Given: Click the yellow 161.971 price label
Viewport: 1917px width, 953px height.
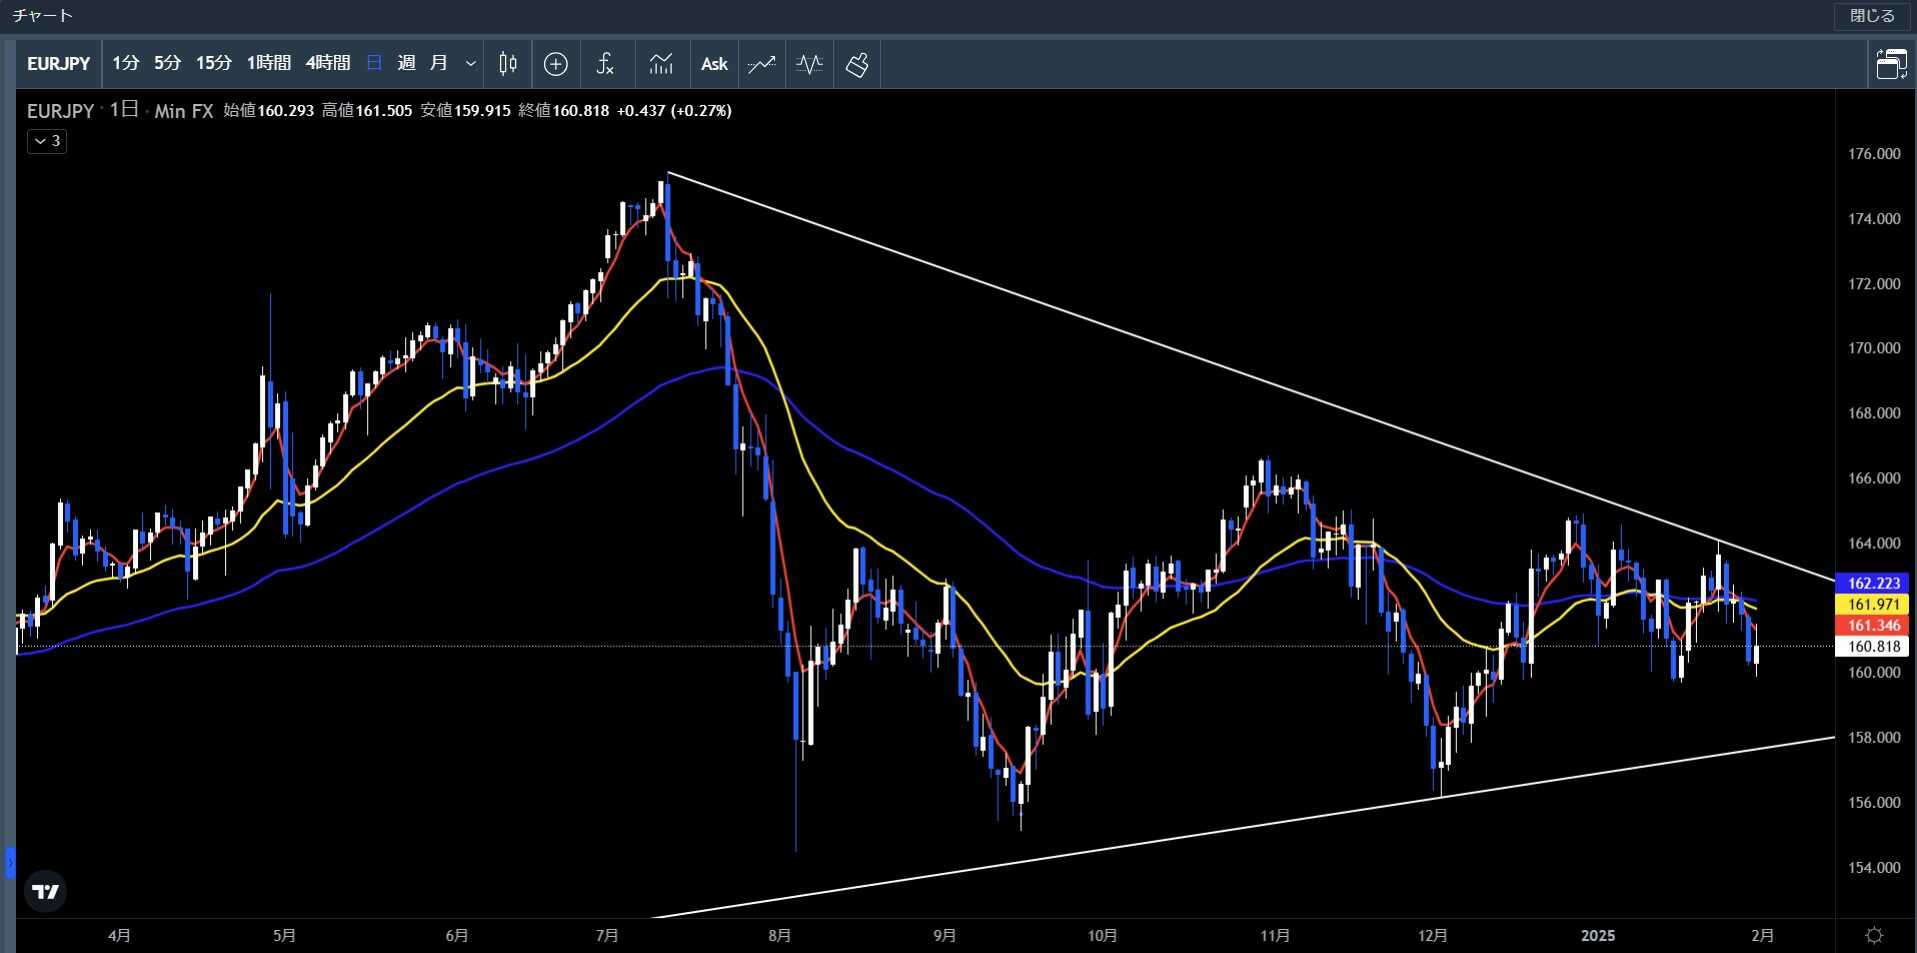Looking at the screenshot, I should coord(1873,604).
